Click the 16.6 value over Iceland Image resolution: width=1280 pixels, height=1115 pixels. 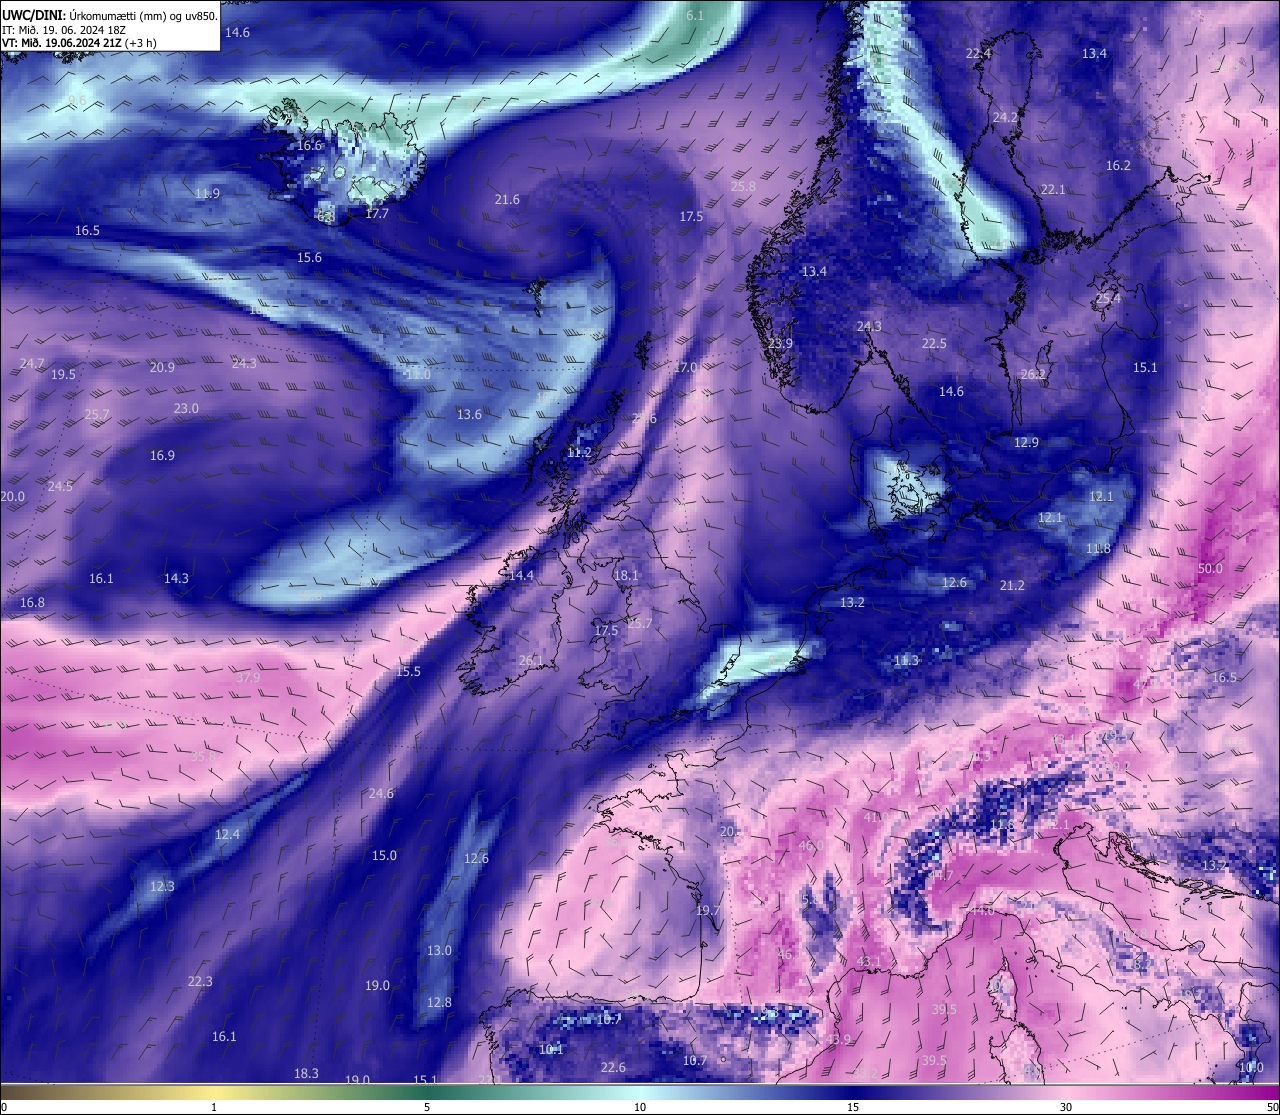(310, 146)
